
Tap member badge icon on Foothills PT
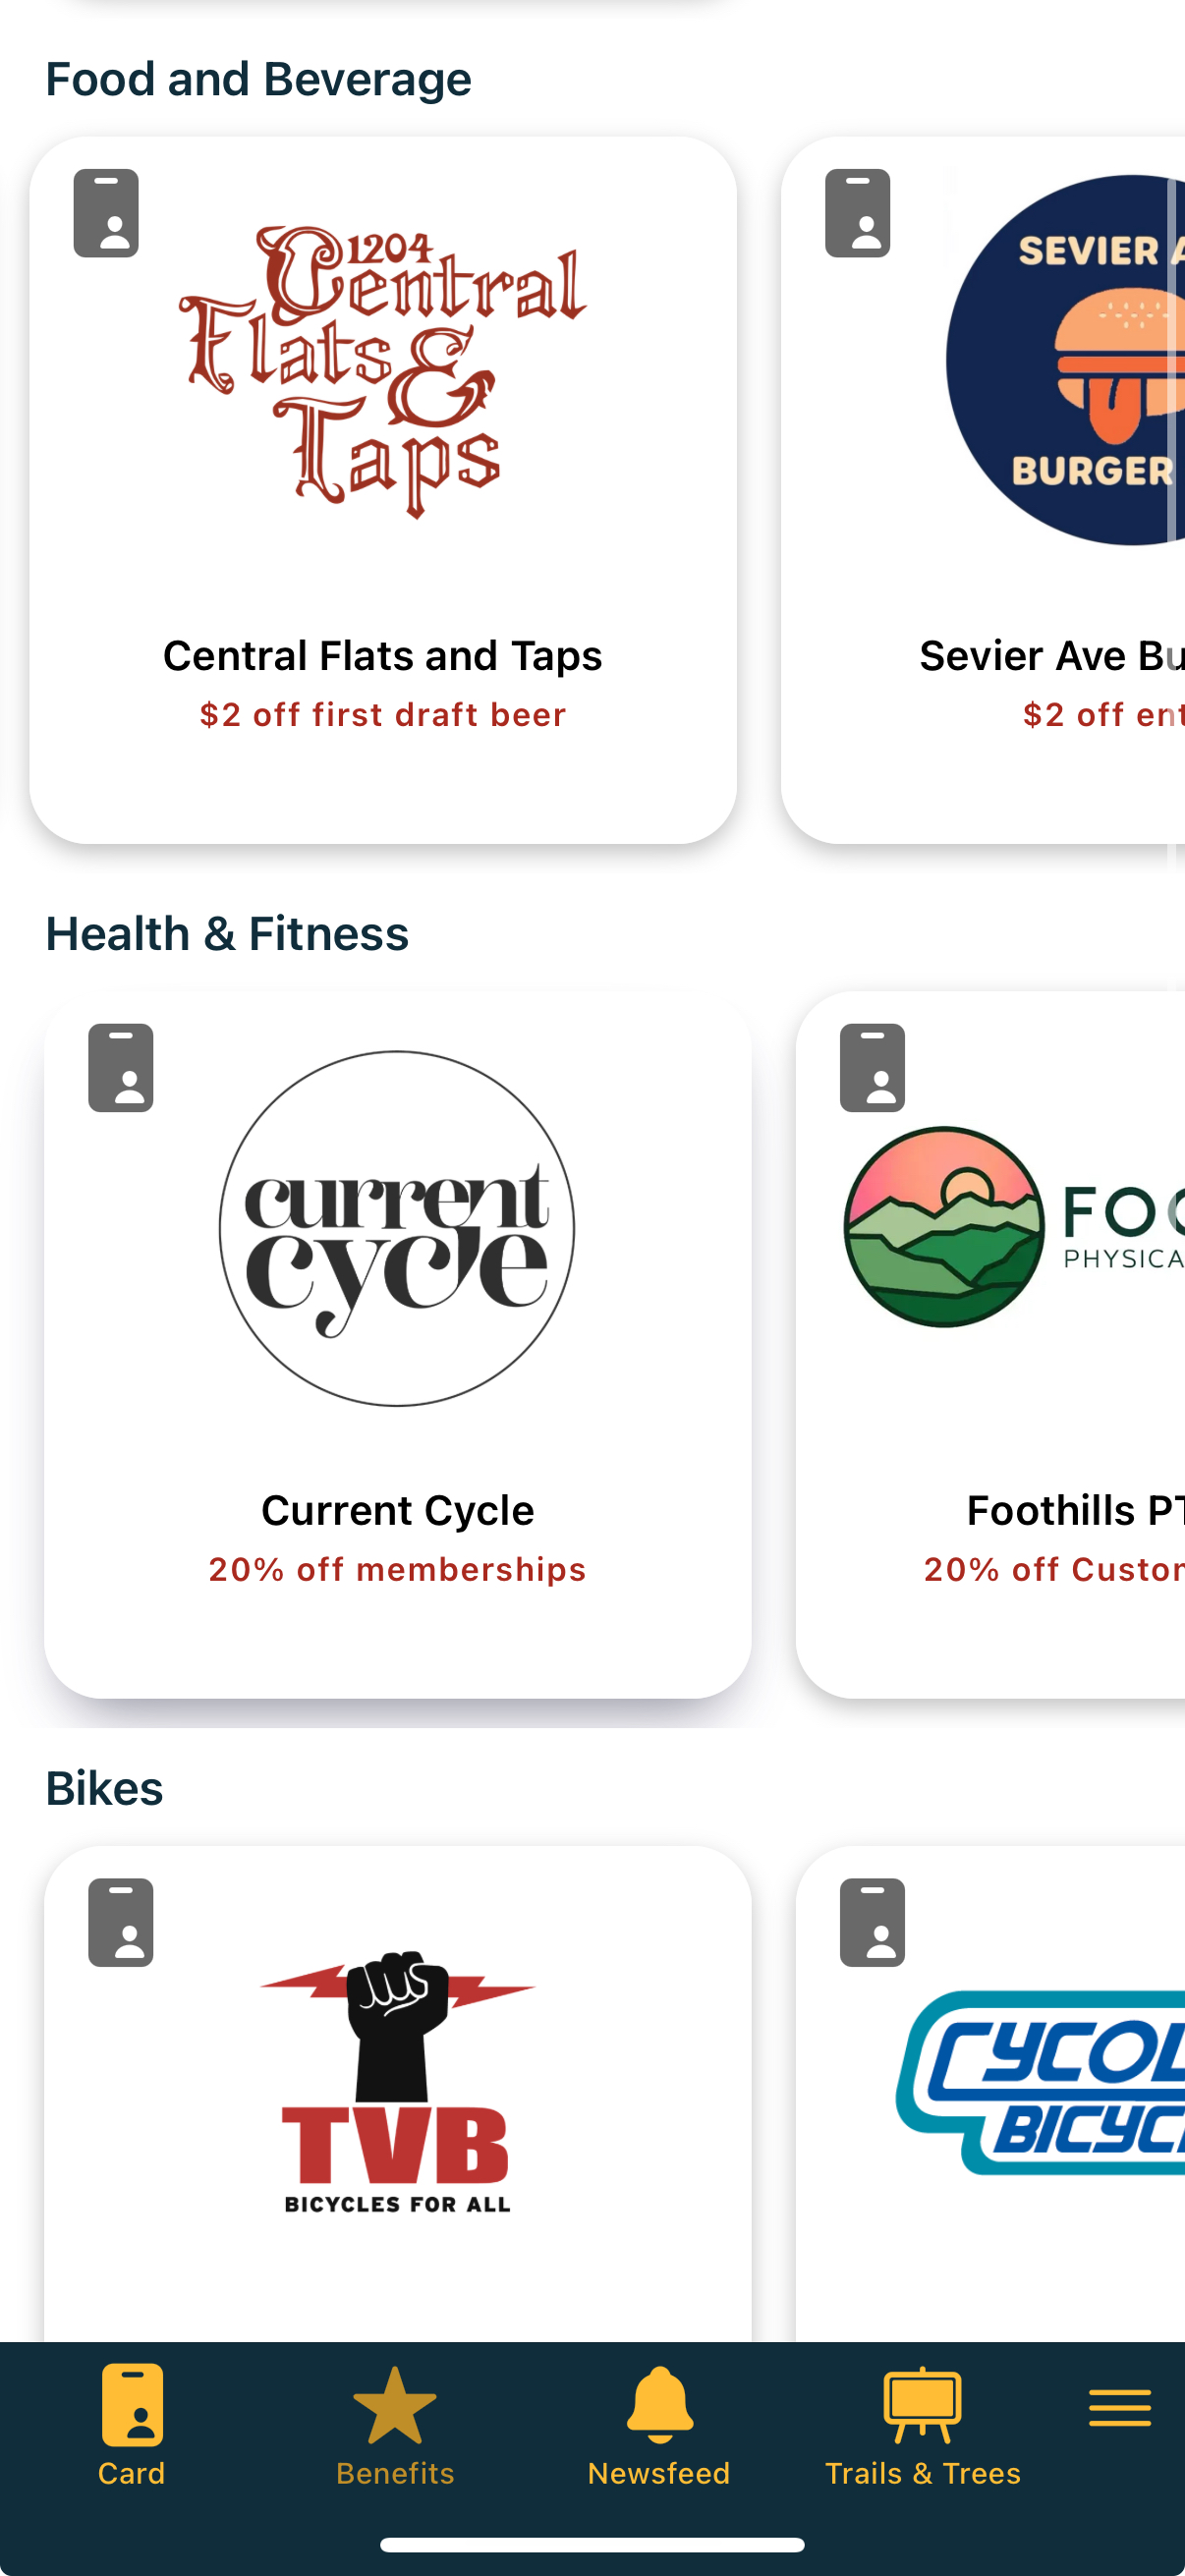872,1067
